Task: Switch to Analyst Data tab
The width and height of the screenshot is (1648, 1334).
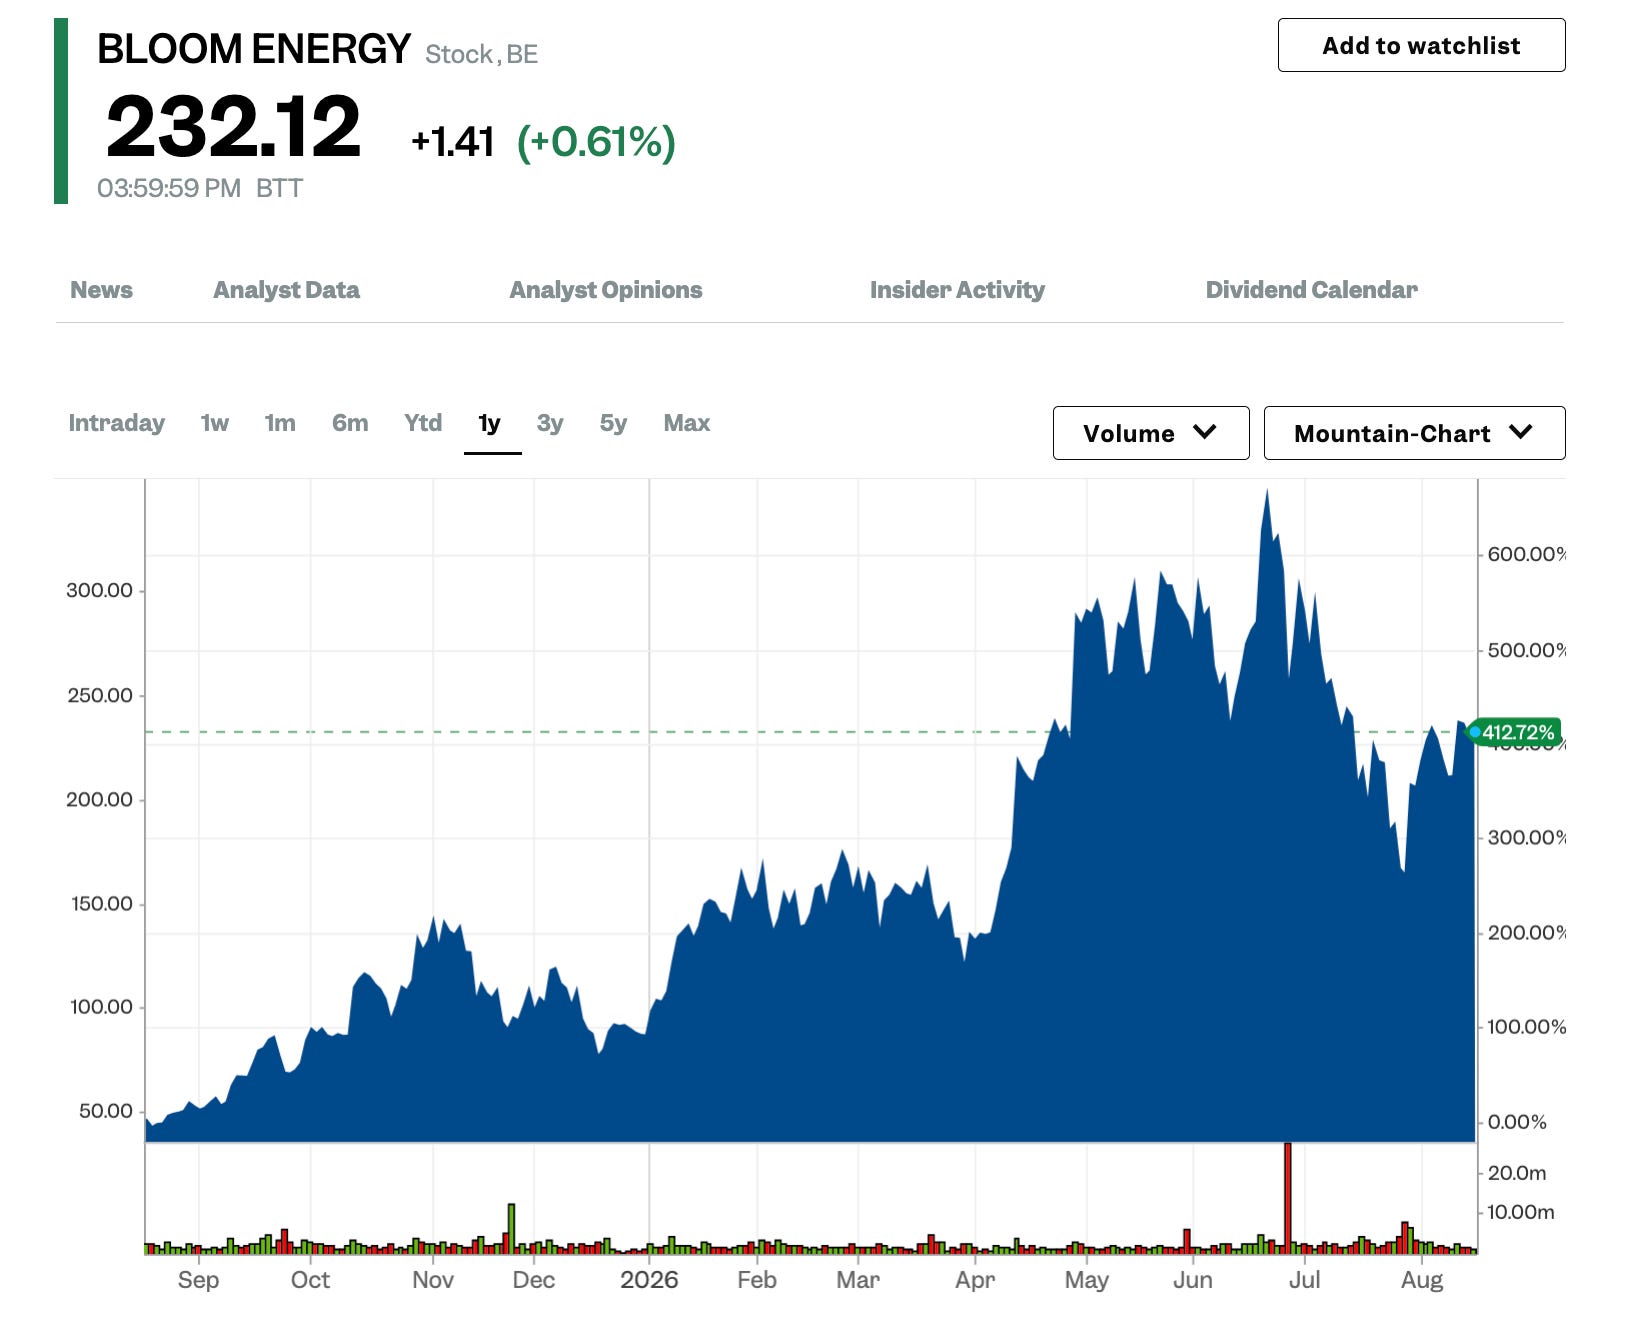Action: tap(286, 290)
